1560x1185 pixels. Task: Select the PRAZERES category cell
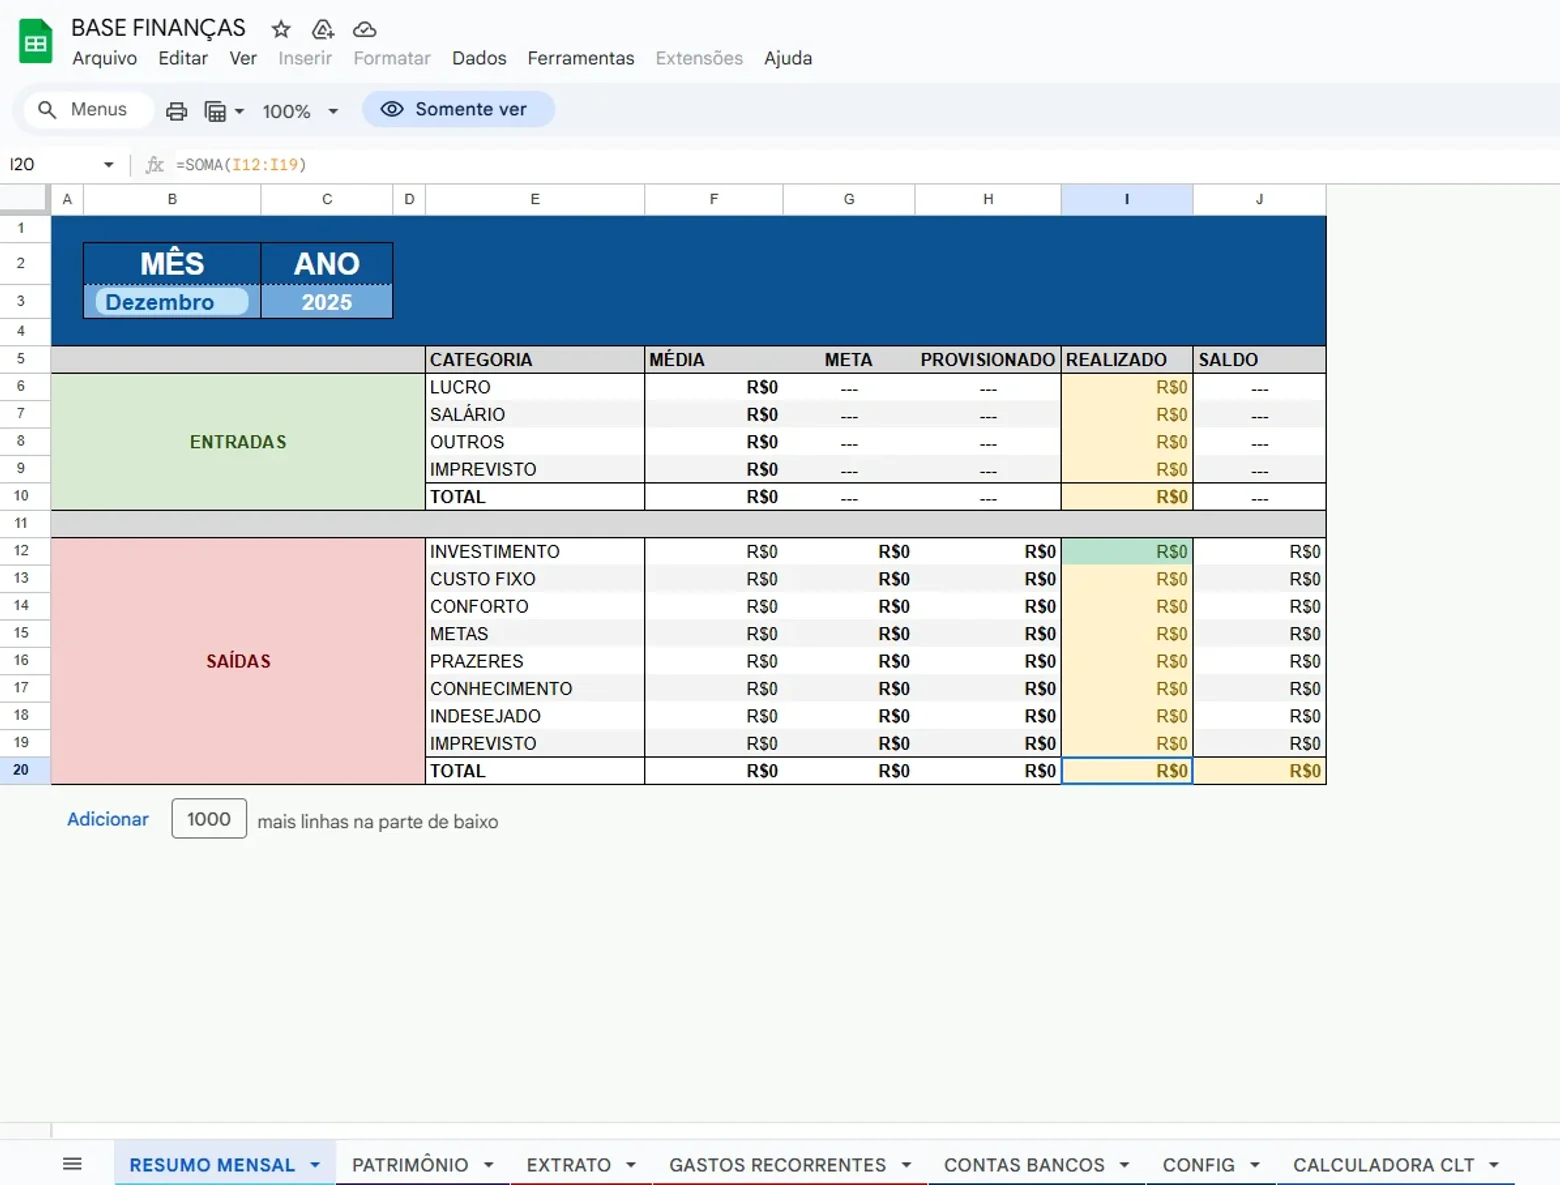535,661
